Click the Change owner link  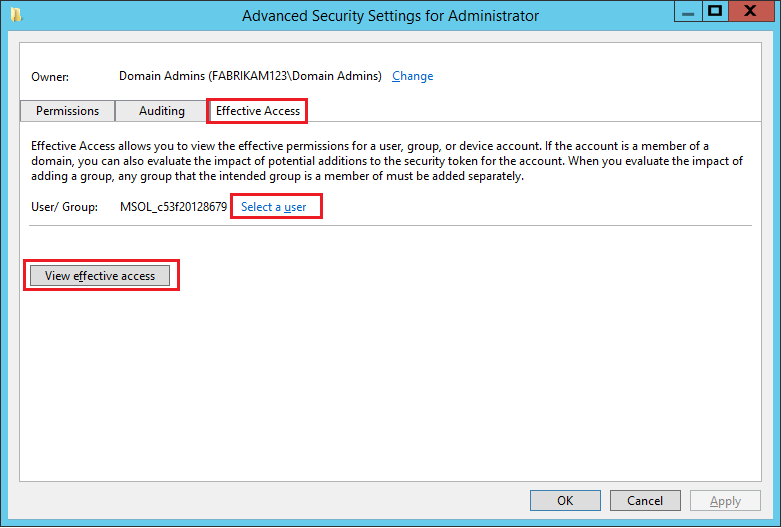(x=413, y=76)
